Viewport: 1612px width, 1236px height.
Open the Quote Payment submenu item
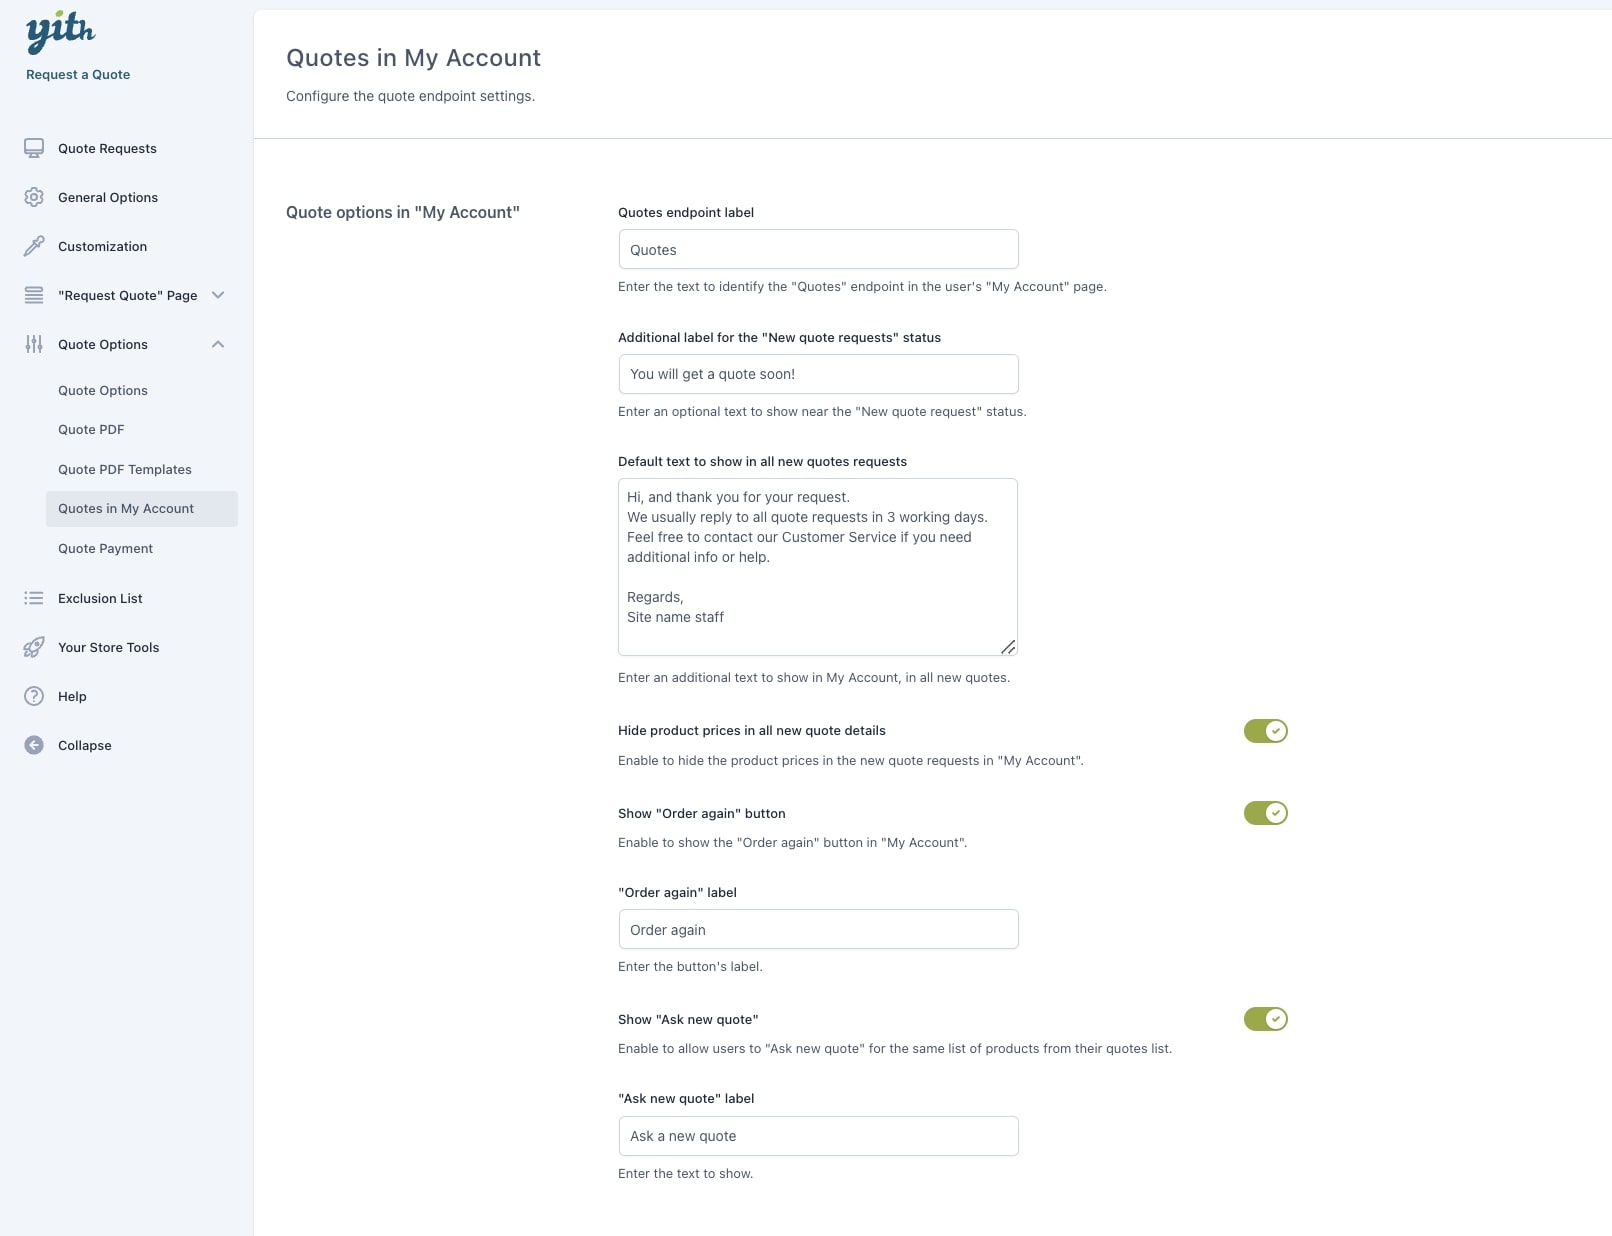point(105,548)
